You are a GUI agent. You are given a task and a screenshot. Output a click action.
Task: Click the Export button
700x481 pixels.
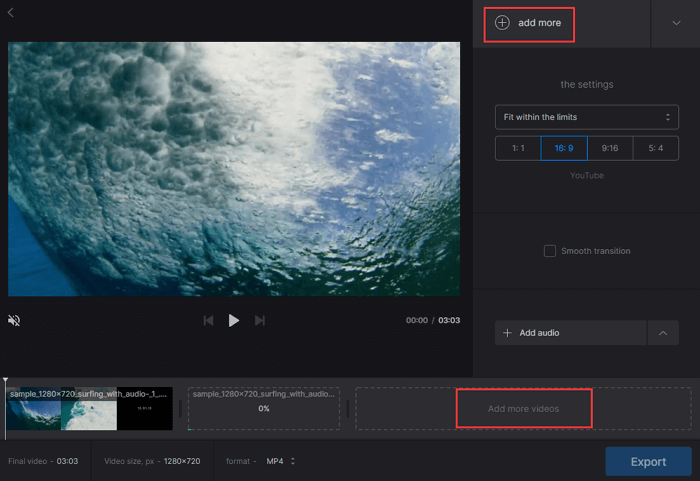coord(647,461)
